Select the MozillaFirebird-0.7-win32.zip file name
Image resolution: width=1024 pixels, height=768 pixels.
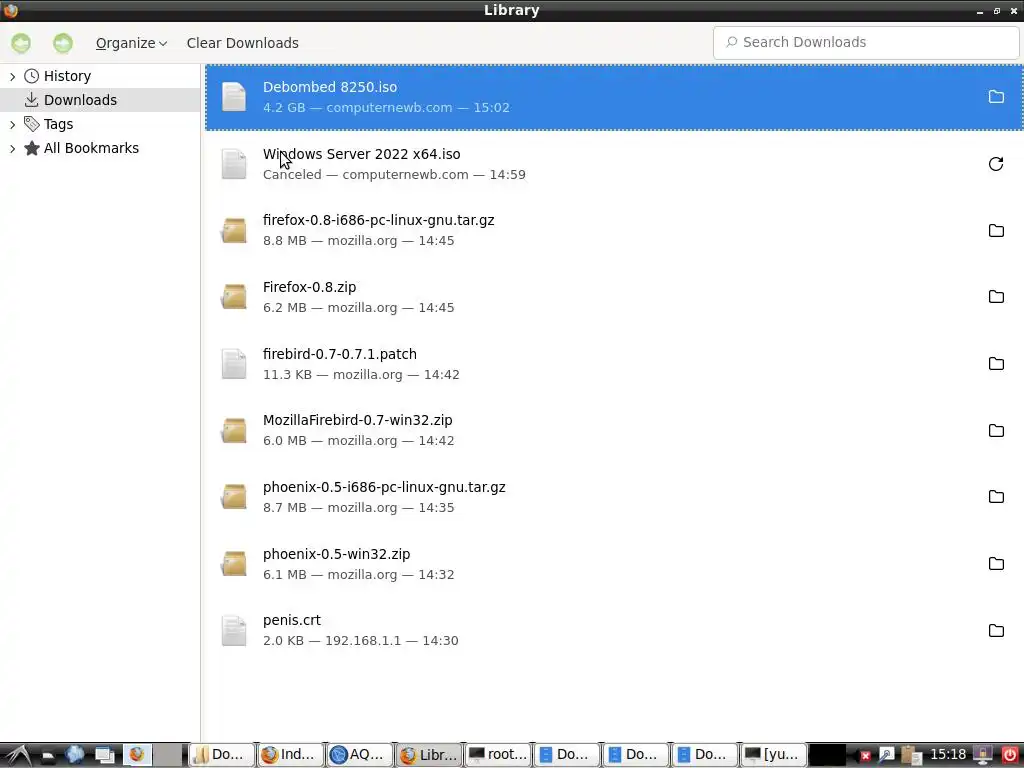(x=358, y=420)
